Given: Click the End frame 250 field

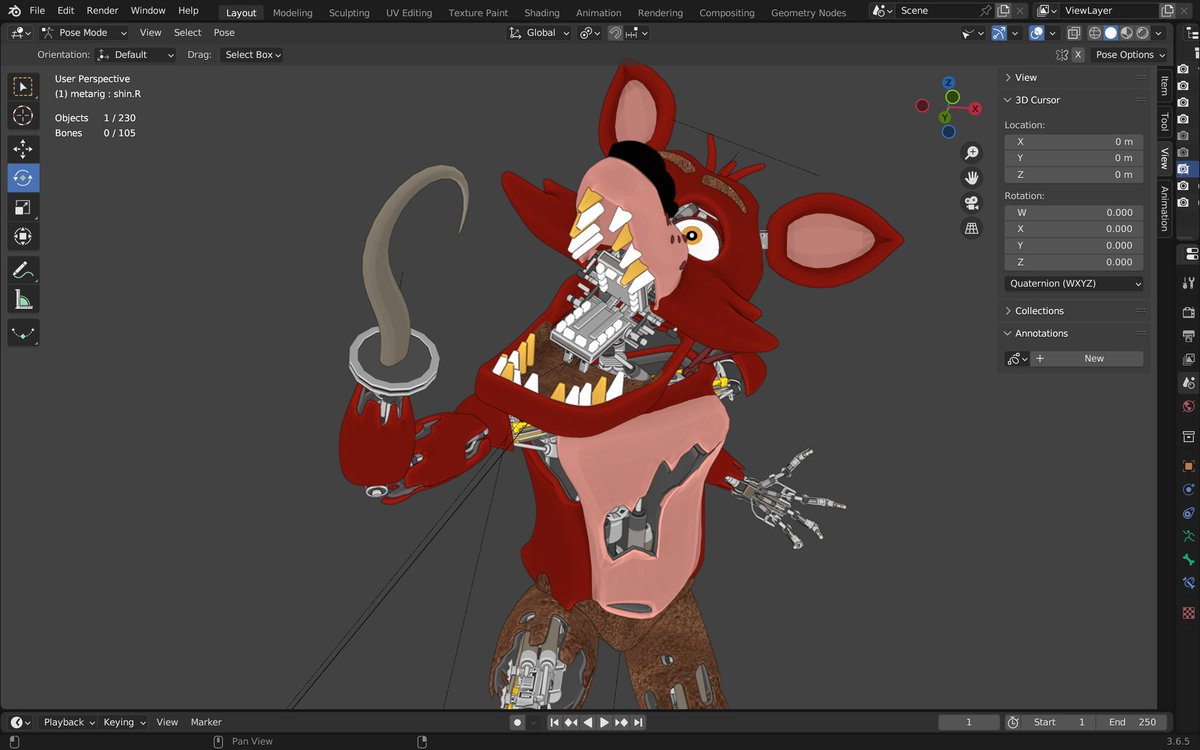Looking at the screenshot, I should (1132, 722).
